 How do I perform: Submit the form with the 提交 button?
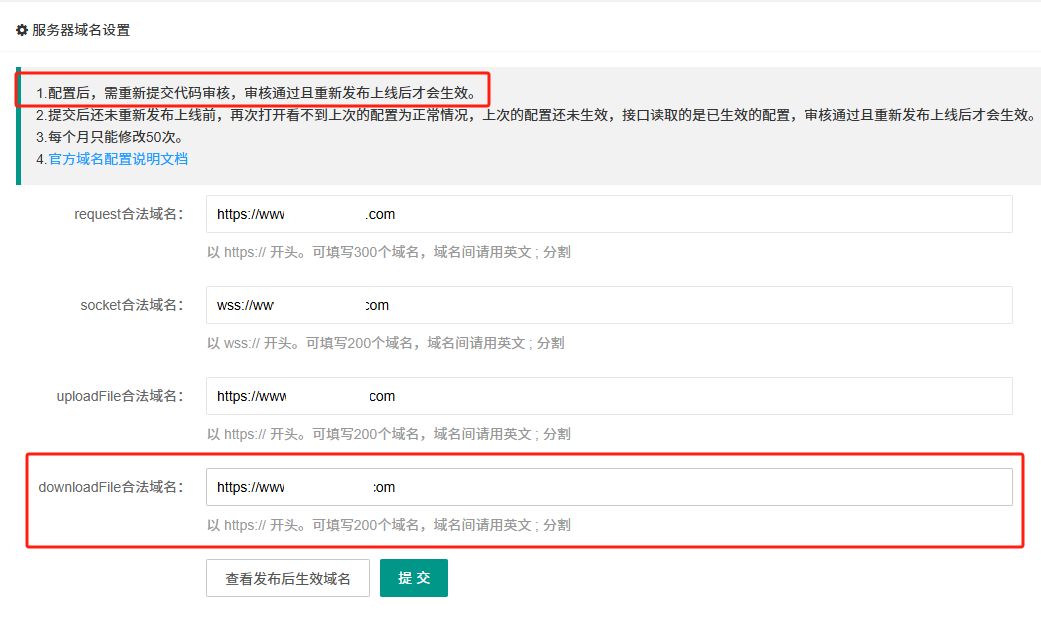coord(413,578)
